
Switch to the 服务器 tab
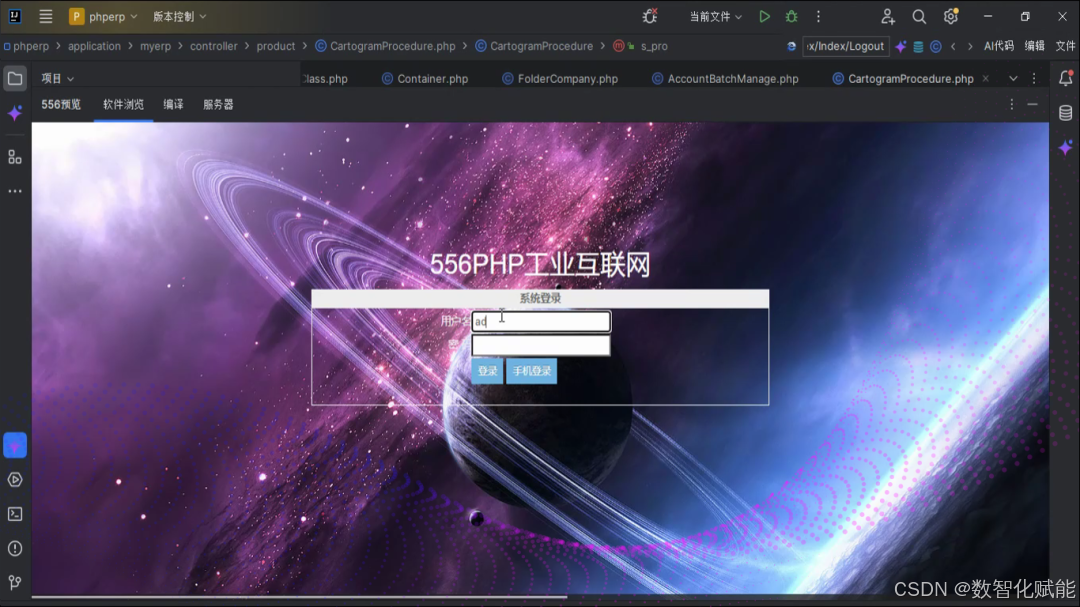218,105
